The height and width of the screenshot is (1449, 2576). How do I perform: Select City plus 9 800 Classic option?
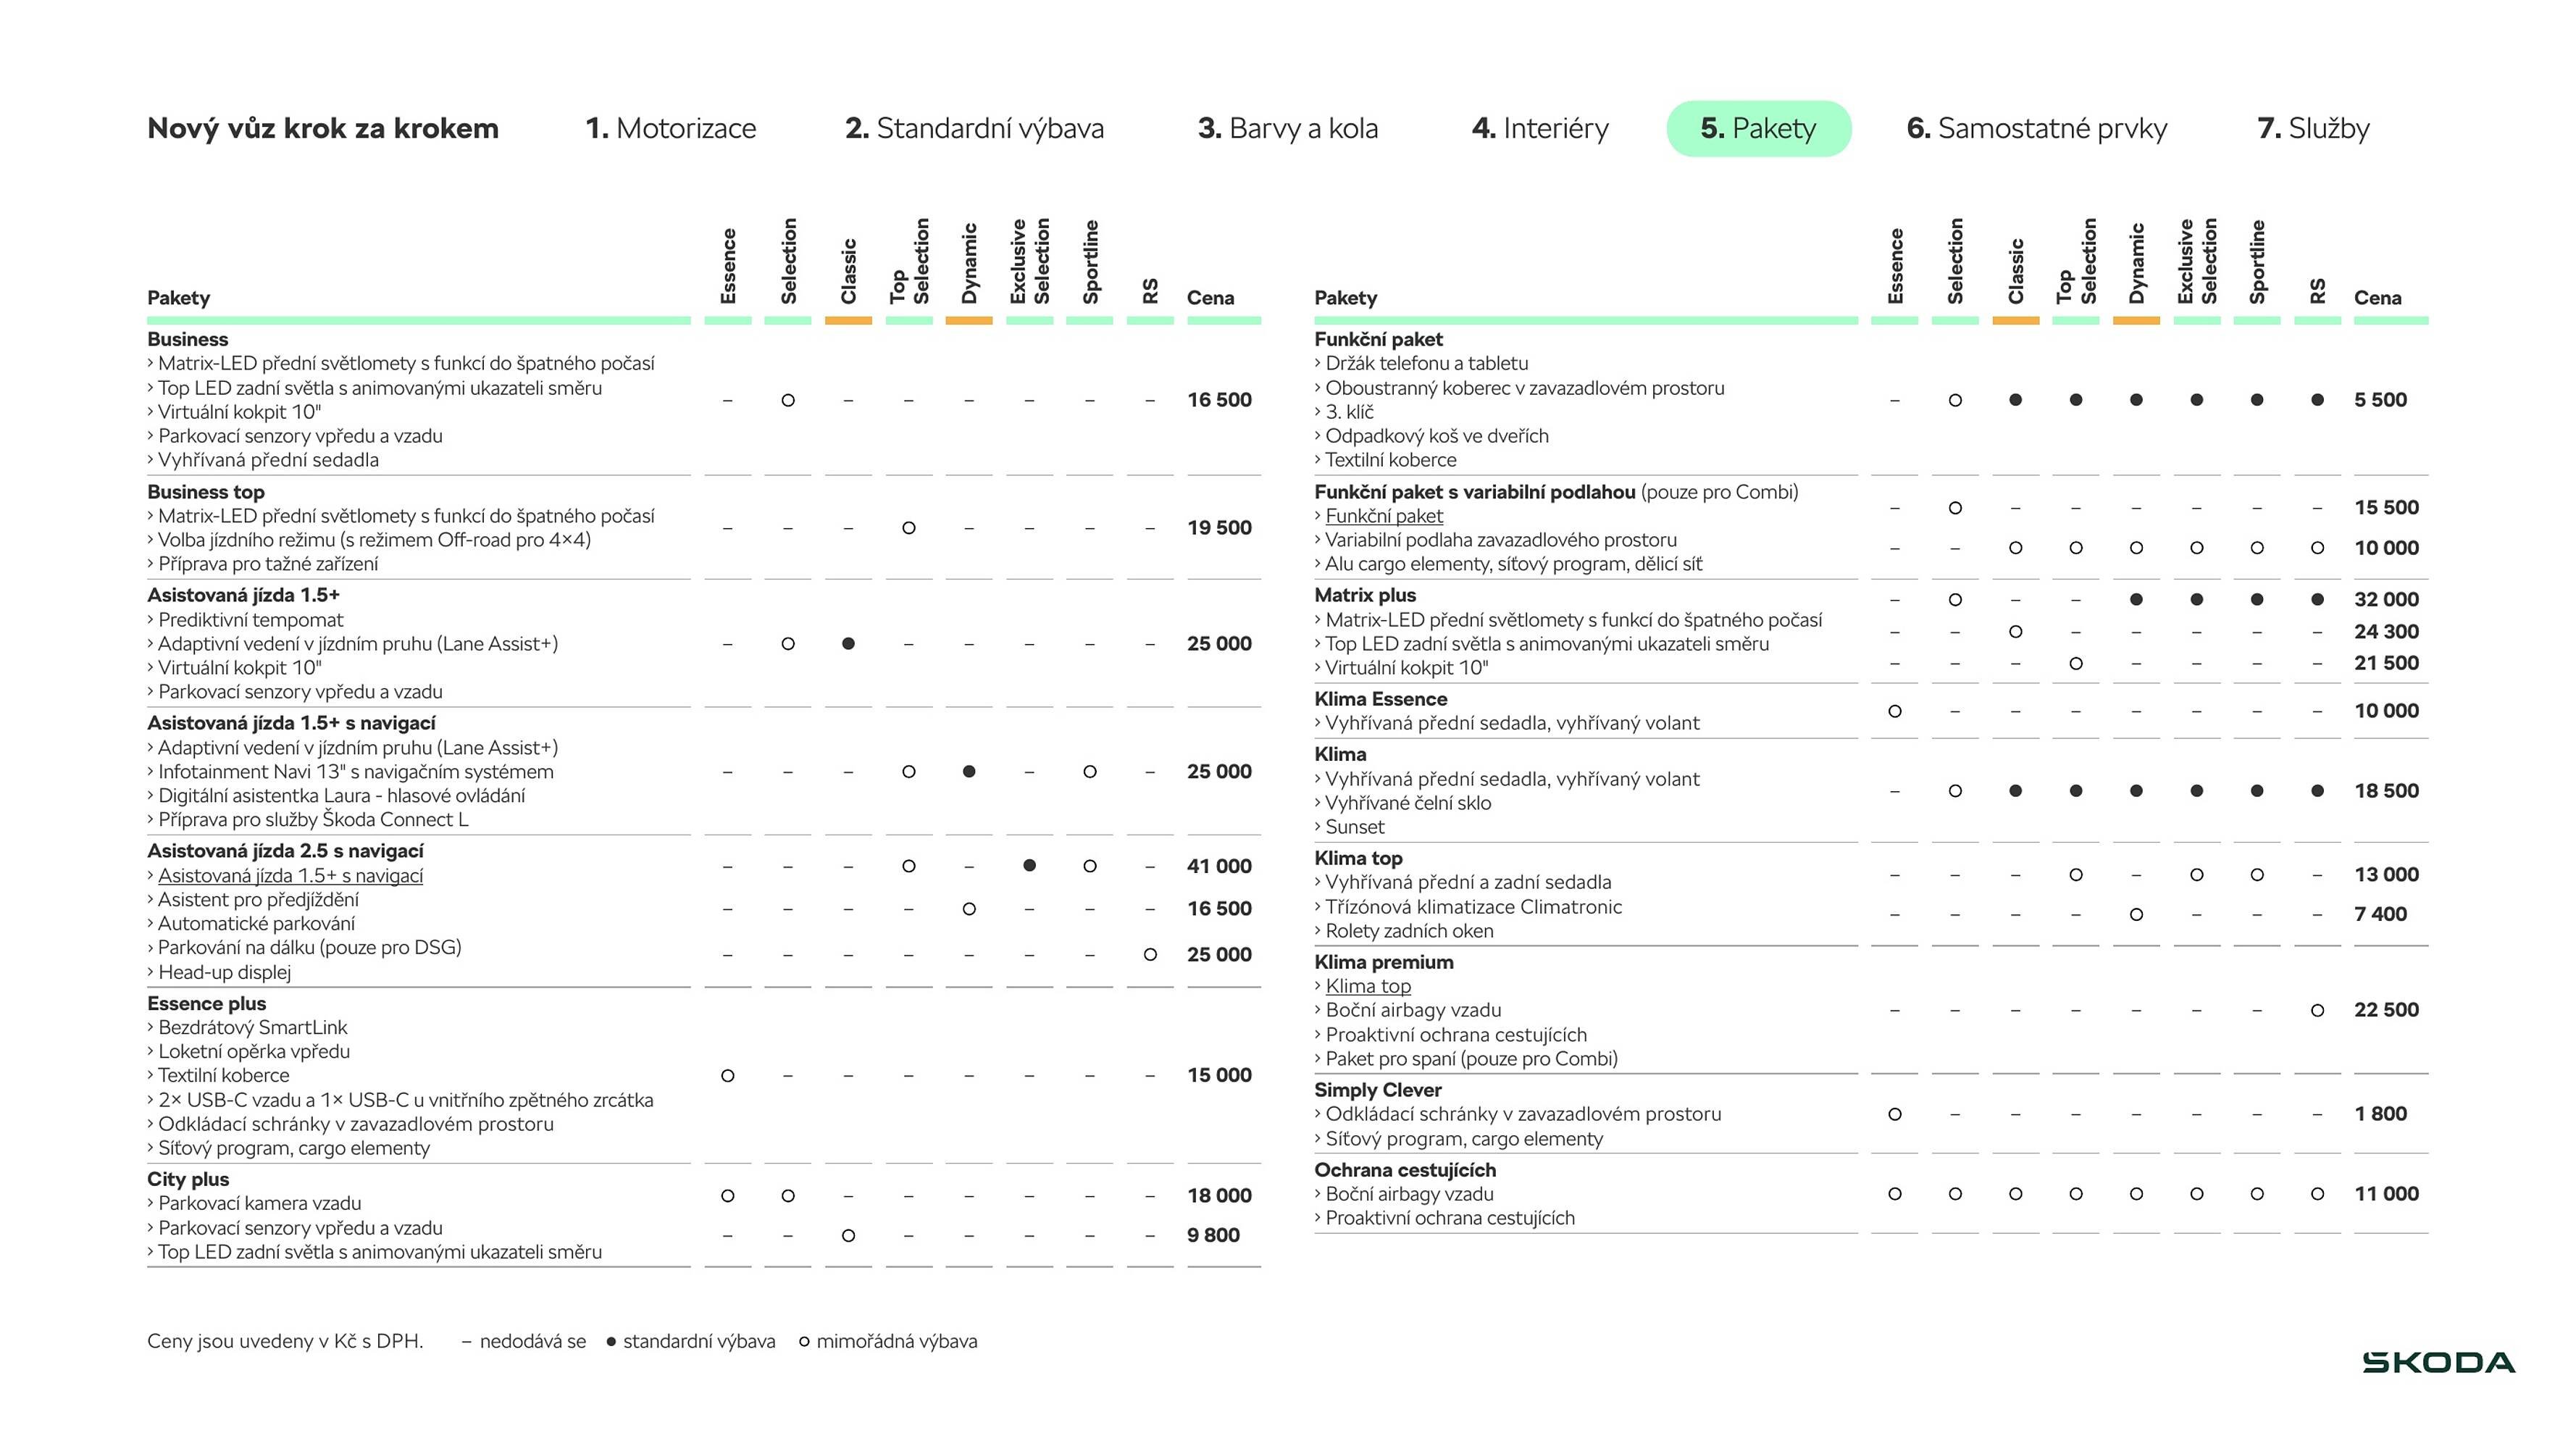tap(848, 1236)
